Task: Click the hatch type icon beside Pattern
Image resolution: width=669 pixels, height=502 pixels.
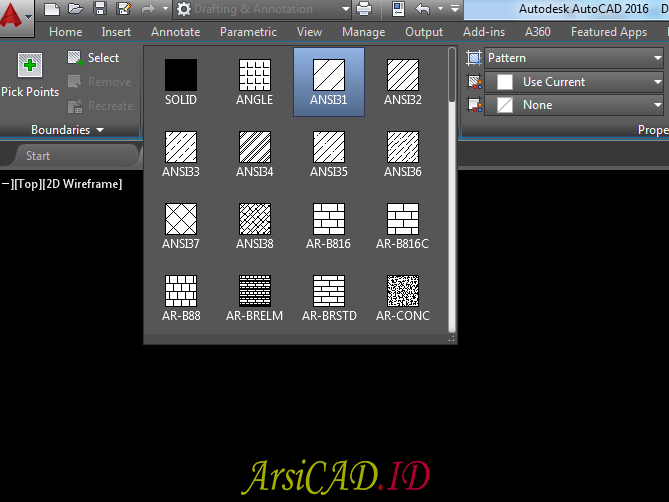Action: tap(474, 58)
